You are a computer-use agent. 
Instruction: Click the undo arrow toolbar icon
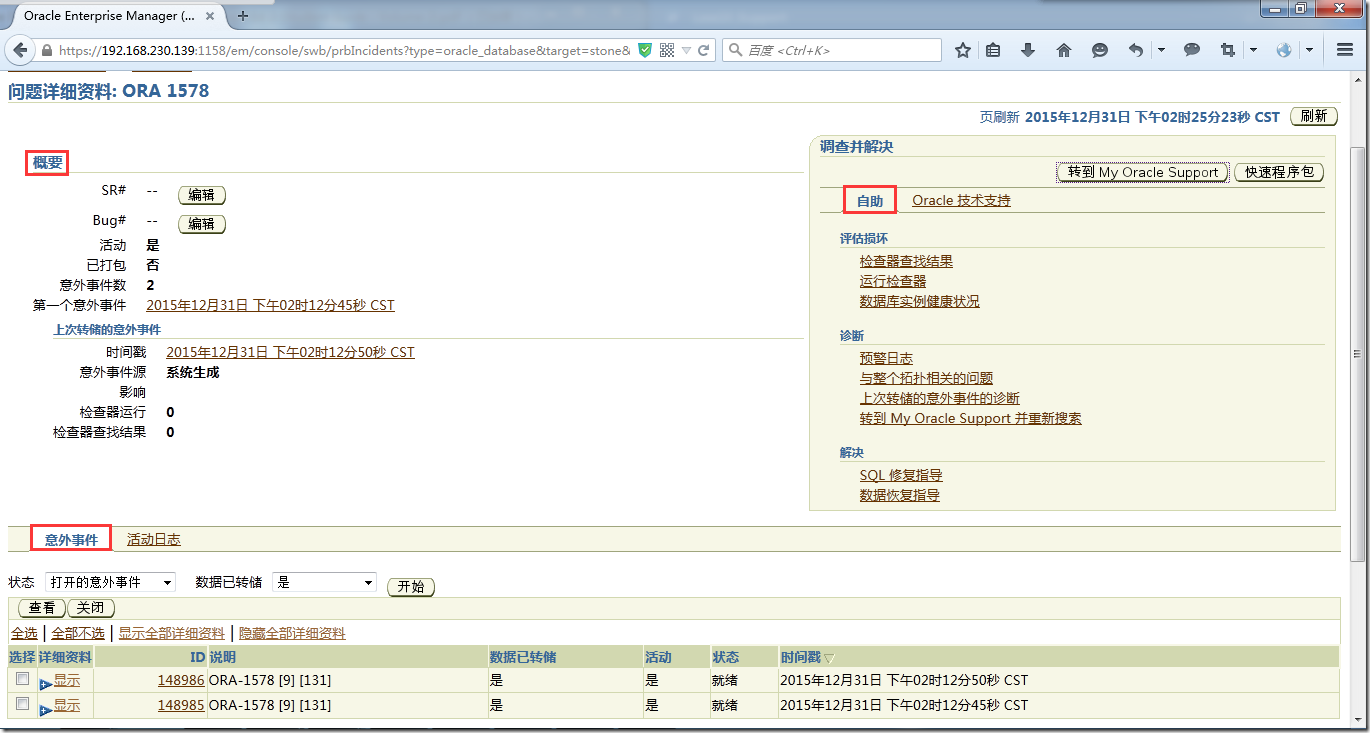(x=1136, y=50)
